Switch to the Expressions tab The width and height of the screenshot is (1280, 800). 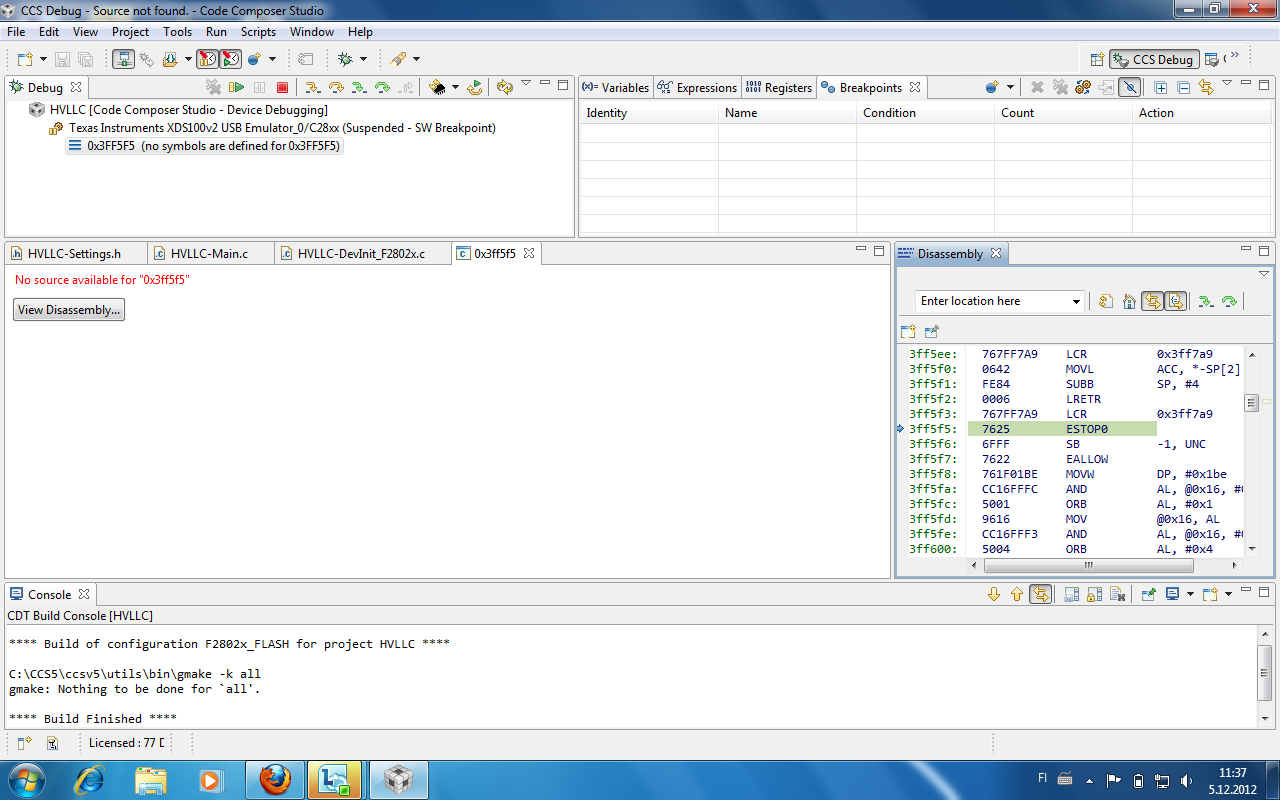pos(697,87)
